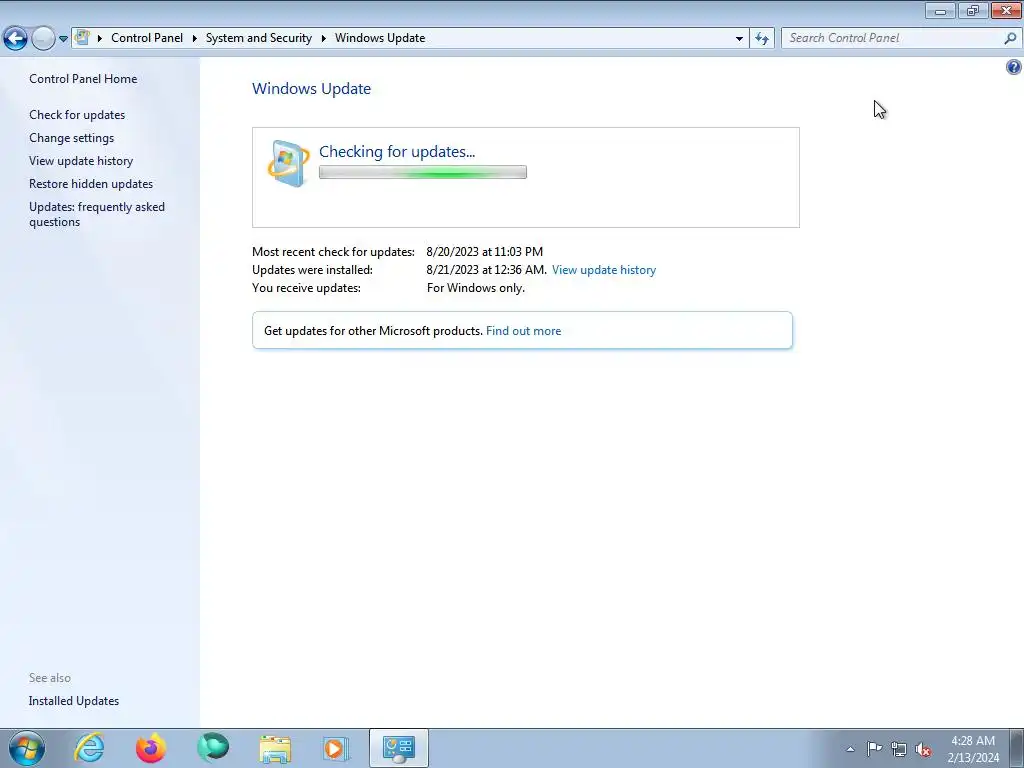
Task: Click the network tray icon
Action: (899, 749)
